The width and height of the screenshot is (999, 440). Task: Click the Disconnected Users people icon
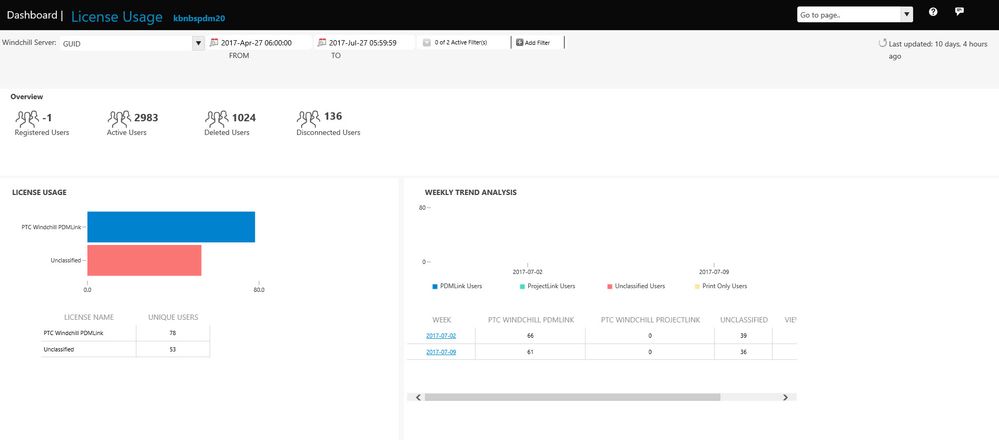coord(308,118)
